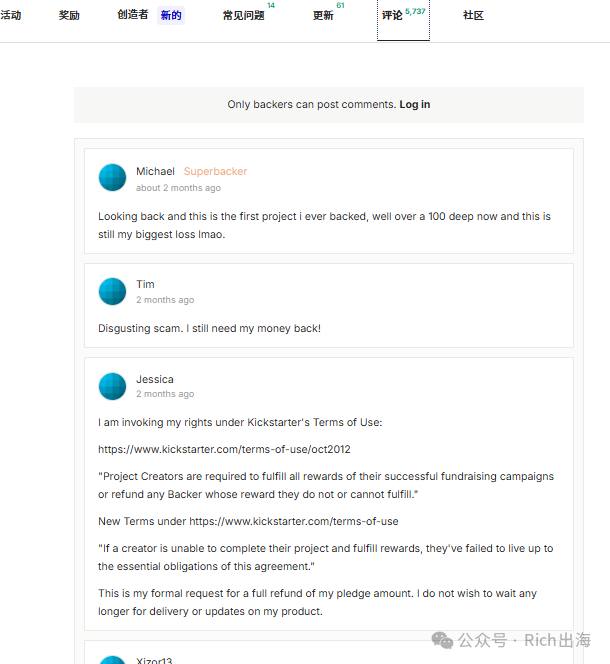Select the 创造者 creator tab
The width and height of the screenshot is (610, 664).
(133, 15)
